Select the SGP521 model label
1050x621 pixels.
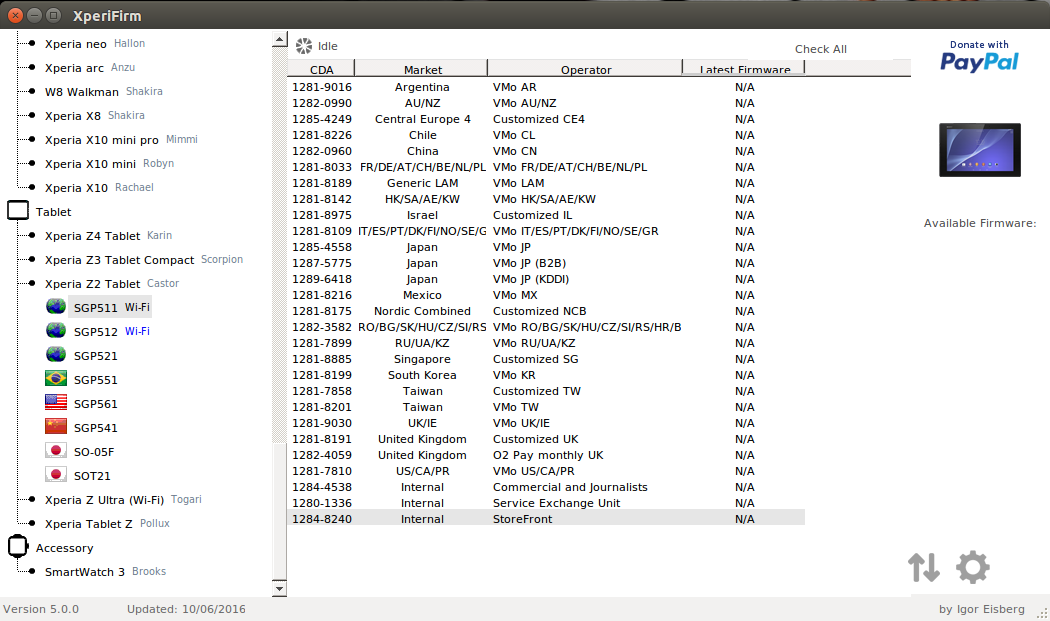(95, 356)
